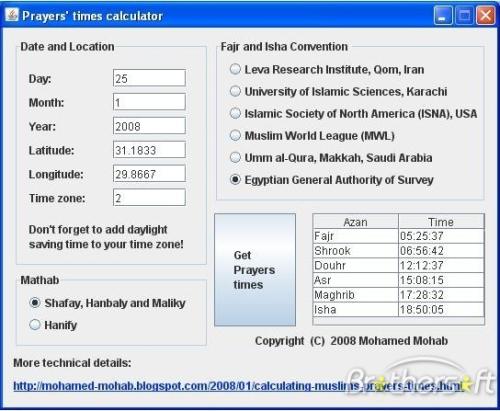Screen dimensions: 500x411
Task: Maximize the Prayers' times calculator window
Action: tap(465, 15)
